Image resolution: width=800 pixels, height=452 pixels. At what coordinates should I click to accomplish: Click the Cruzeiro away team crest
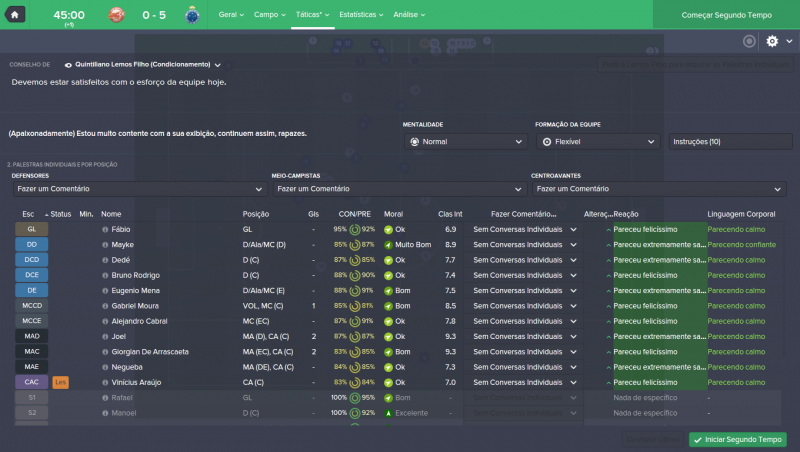(x=191, y=15)
